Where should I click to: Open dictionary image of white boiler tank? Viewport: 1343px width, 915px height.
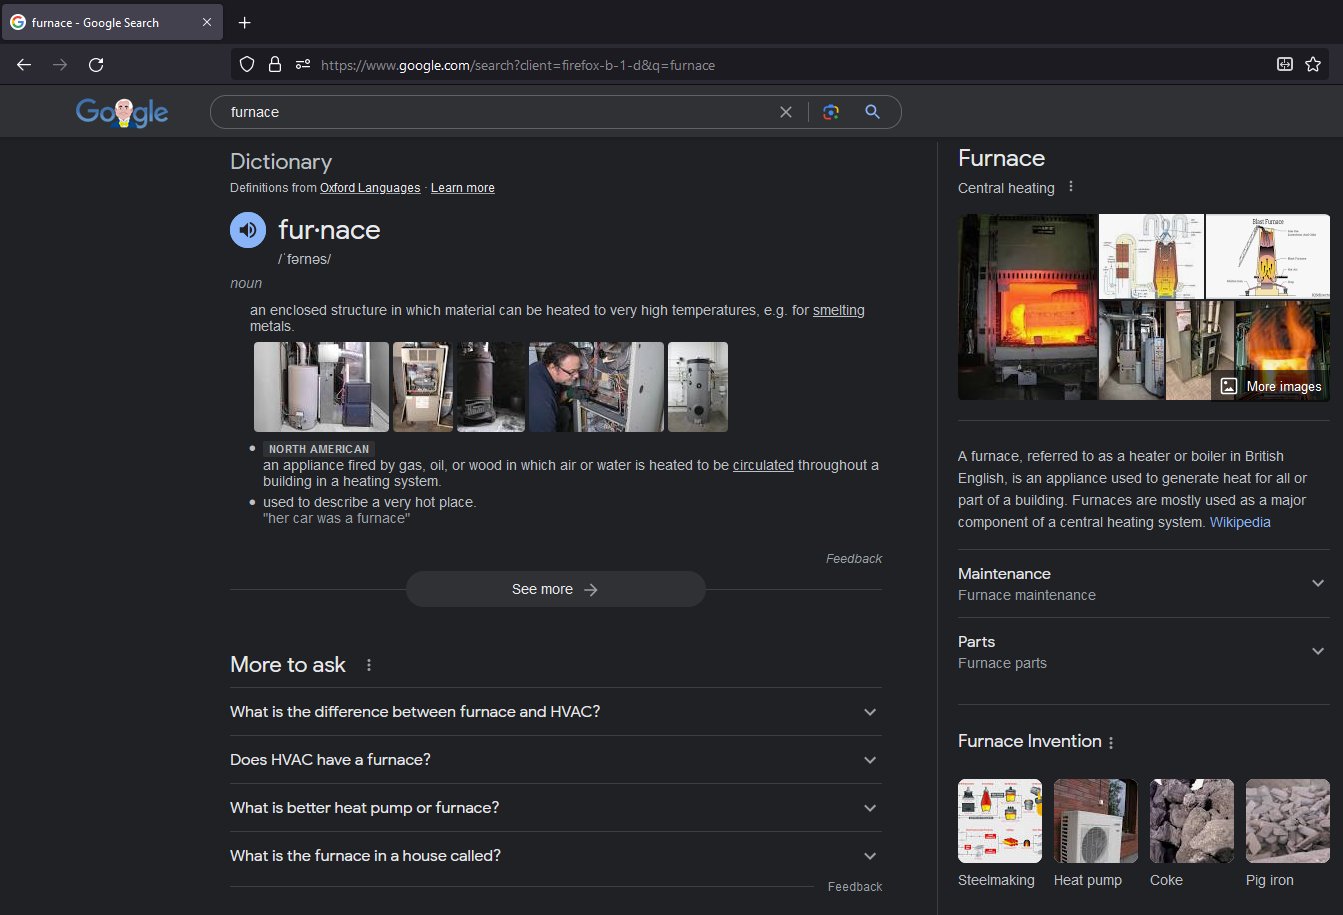click(698, 387)
